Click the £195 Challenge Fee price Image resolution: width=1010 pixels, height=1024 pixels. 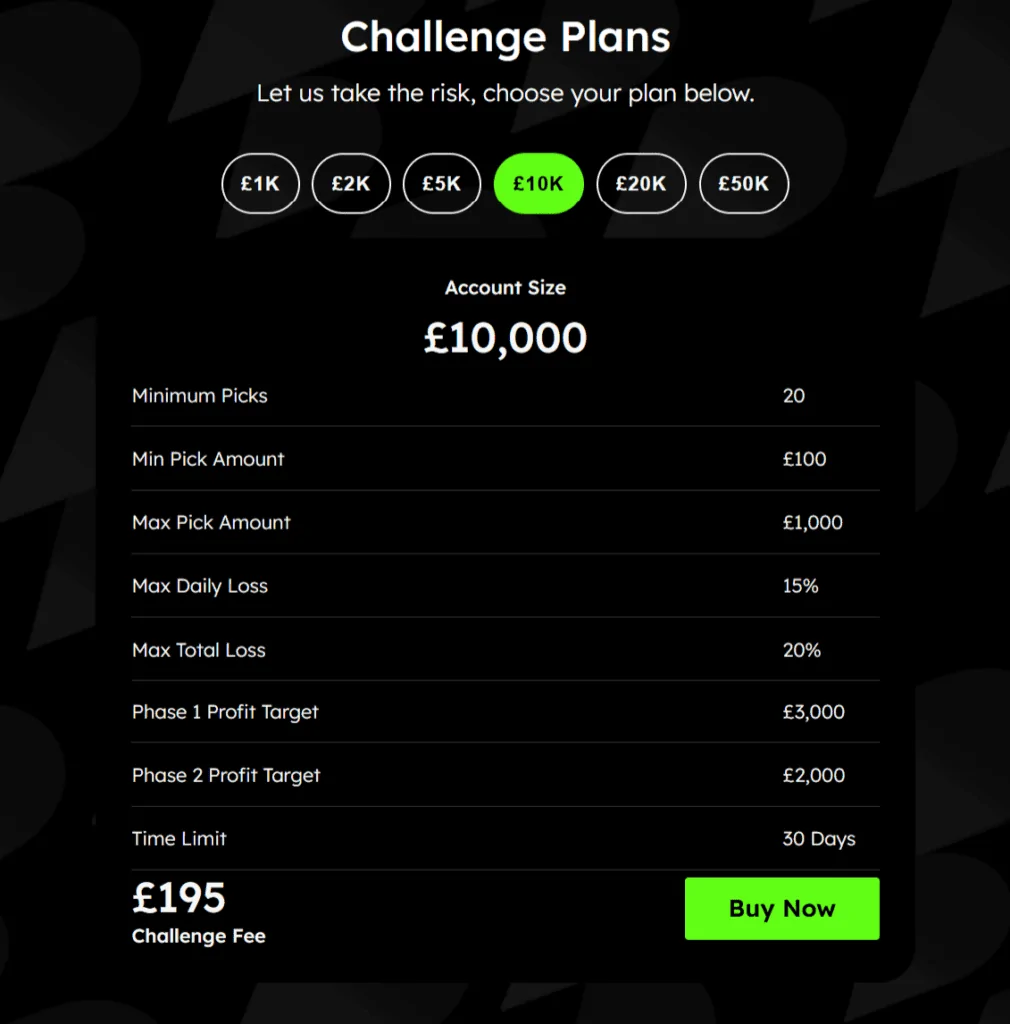point(178,898)
